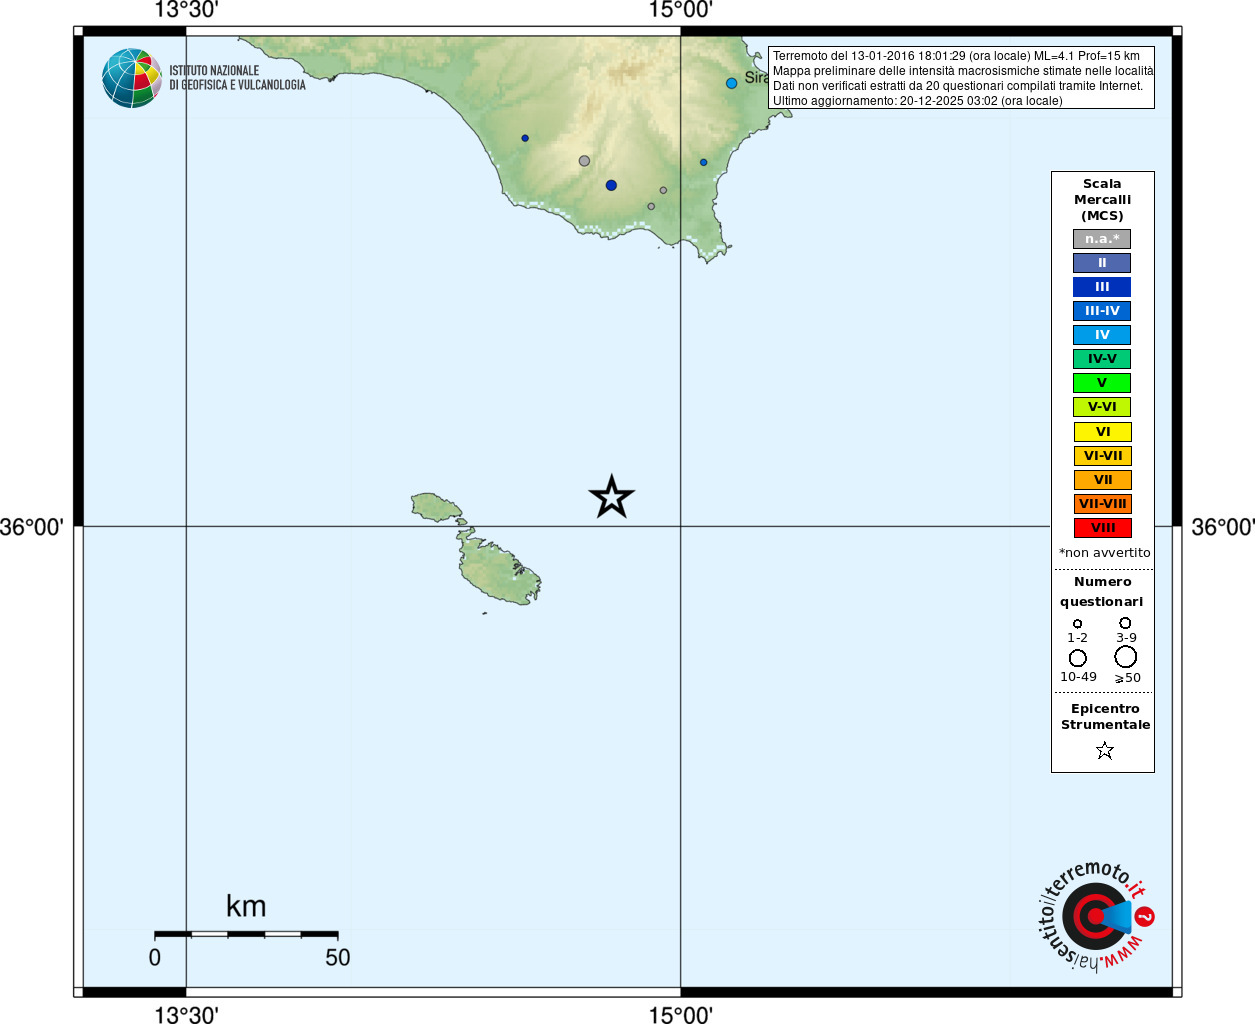Click the legend circle for ≥50 questionnaires
This screenshot has width=1255, height=1024.
point(1126,657)
